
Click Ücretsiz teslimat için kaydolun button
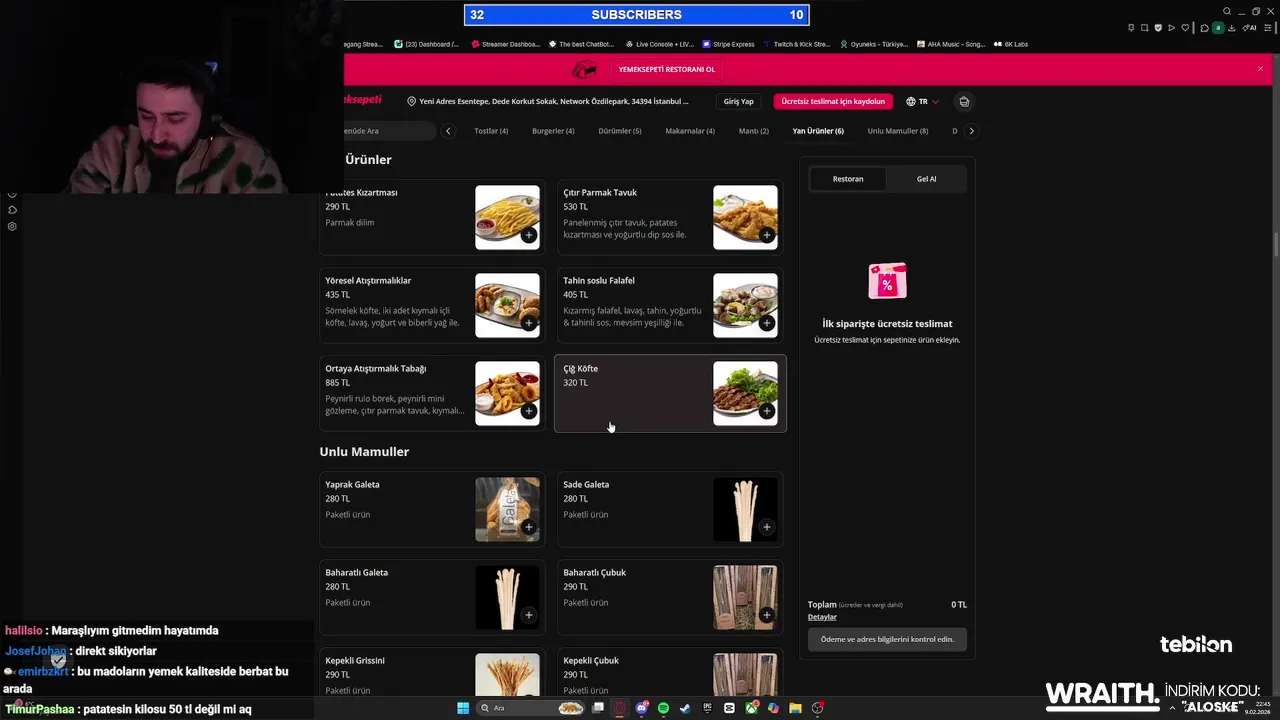833,101
